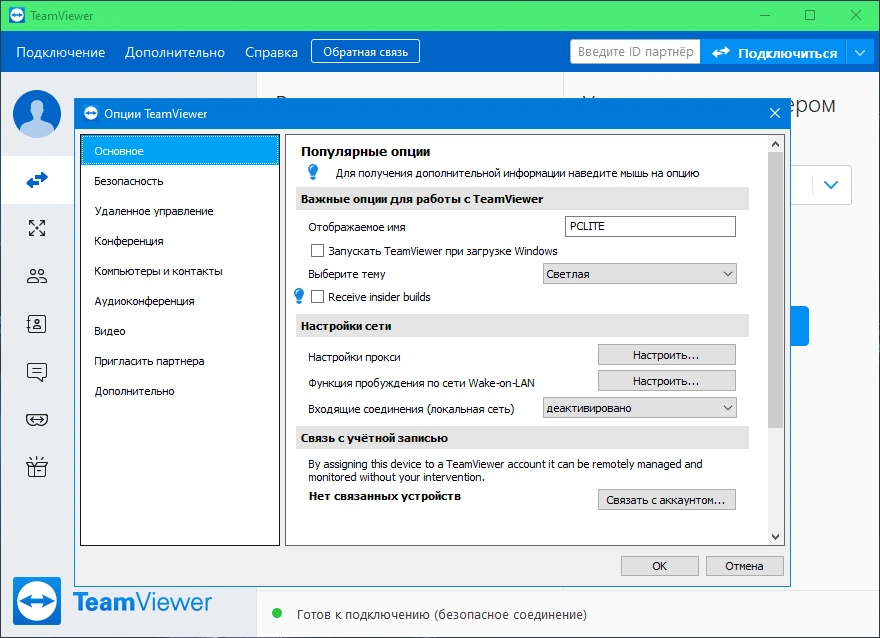This screenshot has width=880, height=638.
Task: Click the Связать с аккаунтом button
Action: 666,499
